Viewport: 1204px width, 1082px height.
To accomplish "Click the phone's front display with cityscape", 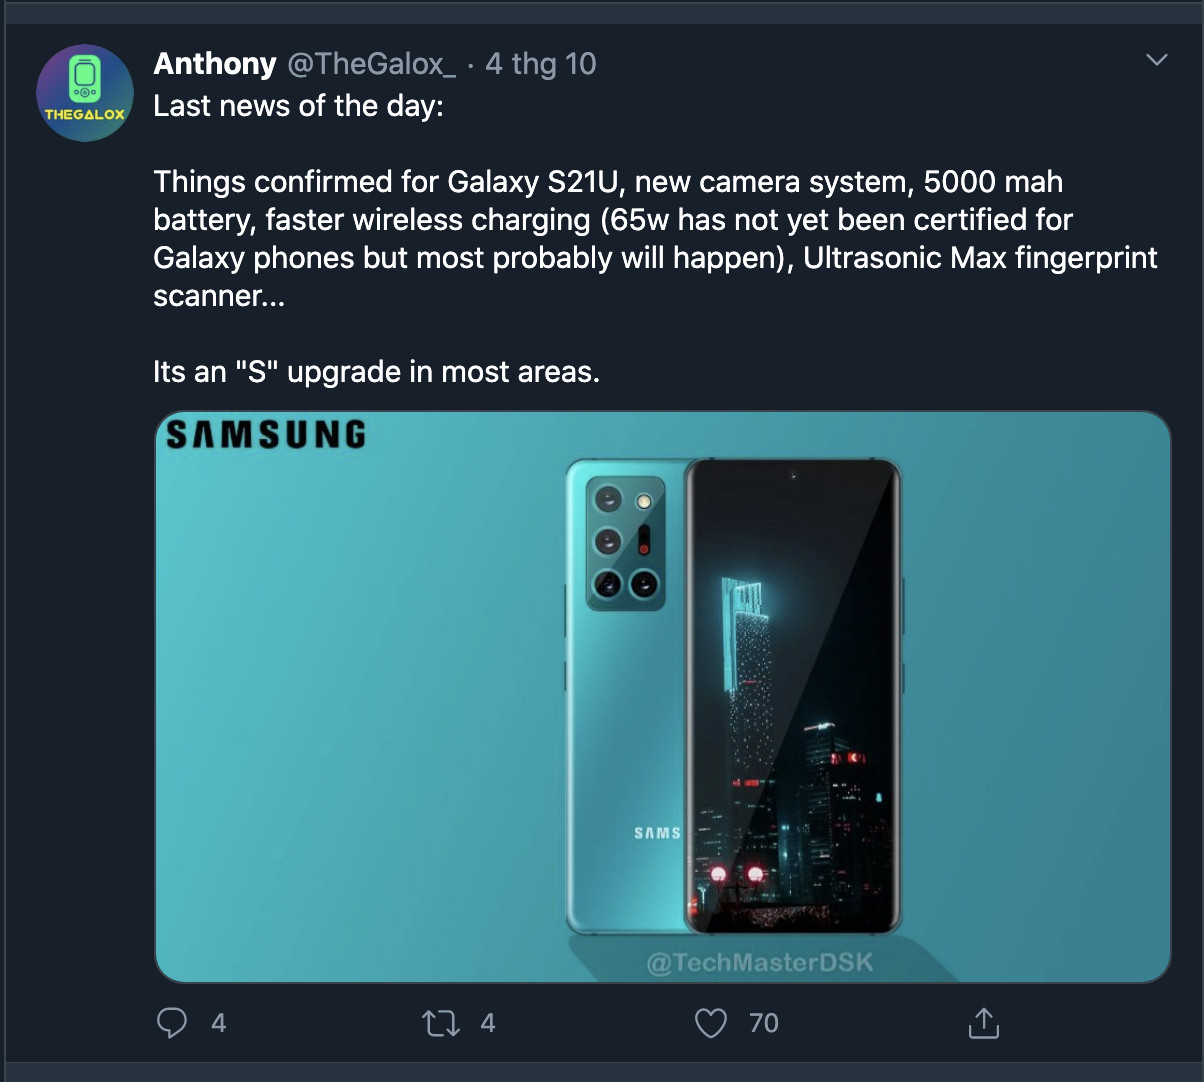I will [x=792, y=700].
